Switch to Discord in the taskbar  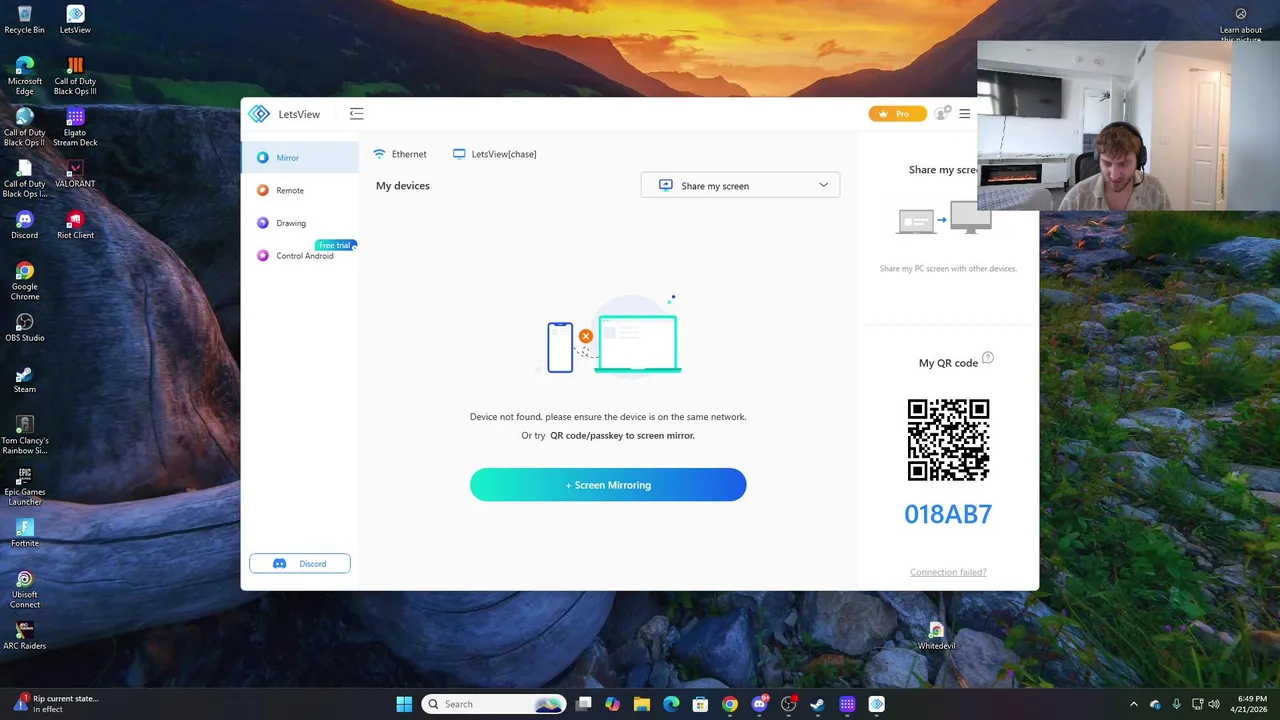tap(759, 704)
